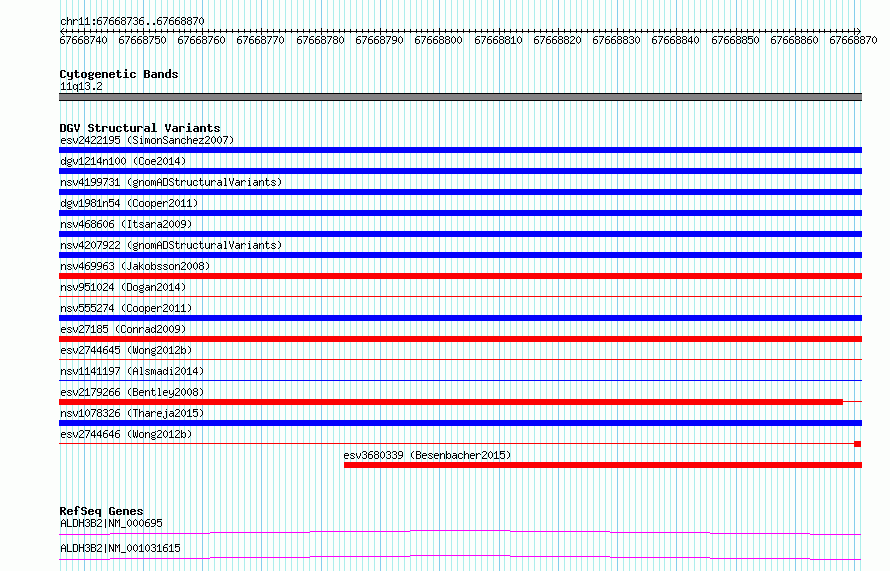Open nsv4207922 (gnomADStructuralVariants) label
Image resolution: width=890 pixels, height=571 pixels.
tap(171, 245)
